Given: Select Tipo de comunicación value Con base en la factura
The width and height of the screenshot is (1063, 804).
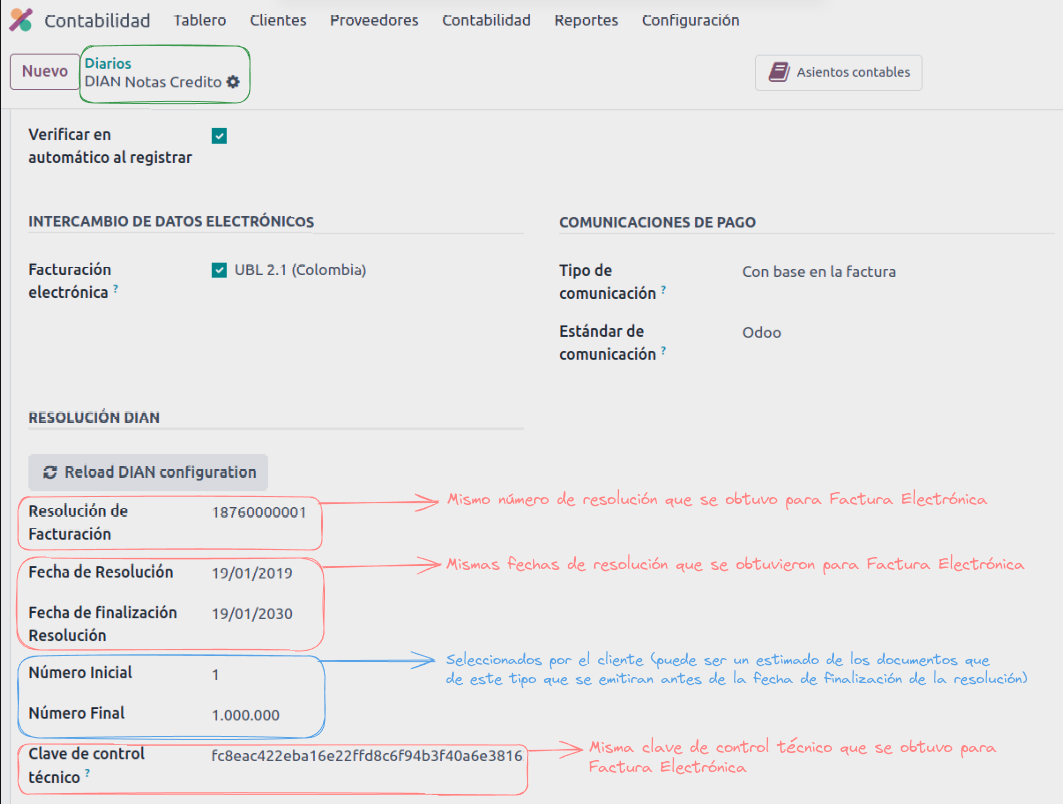Looking at the screenshot, I should (819, 272).
